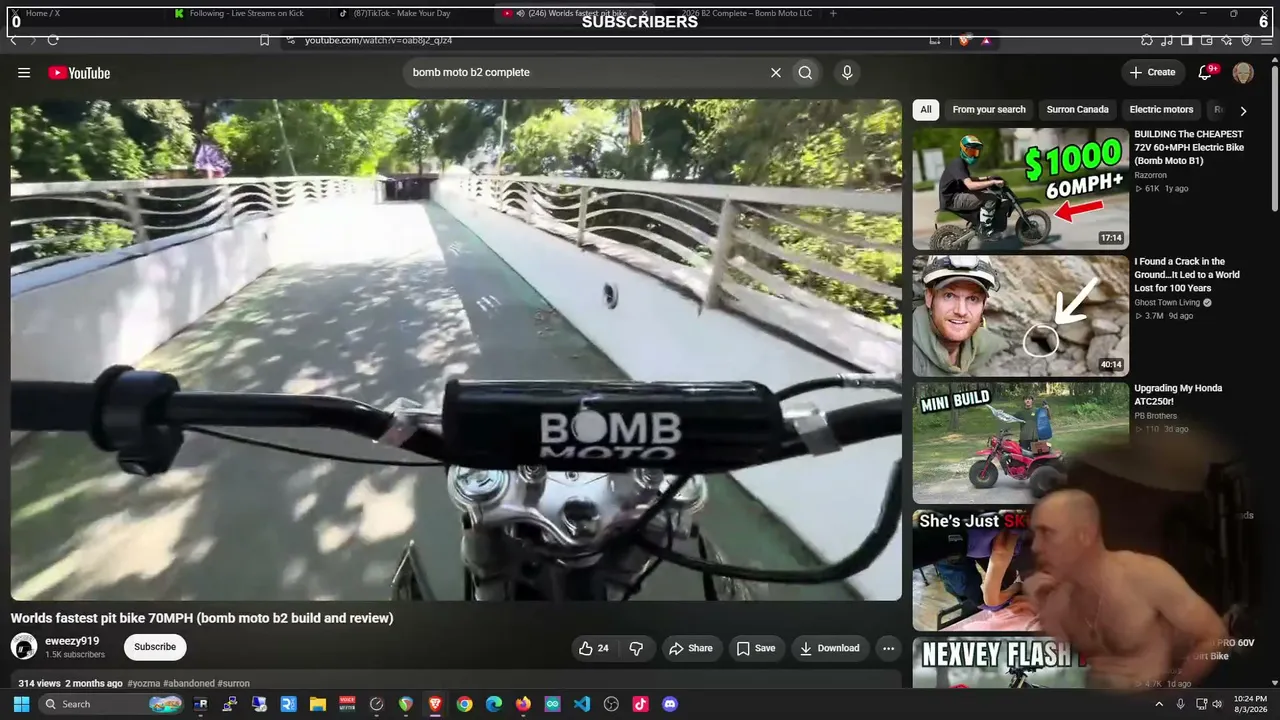Open Windows Start menu

point(21,704)
